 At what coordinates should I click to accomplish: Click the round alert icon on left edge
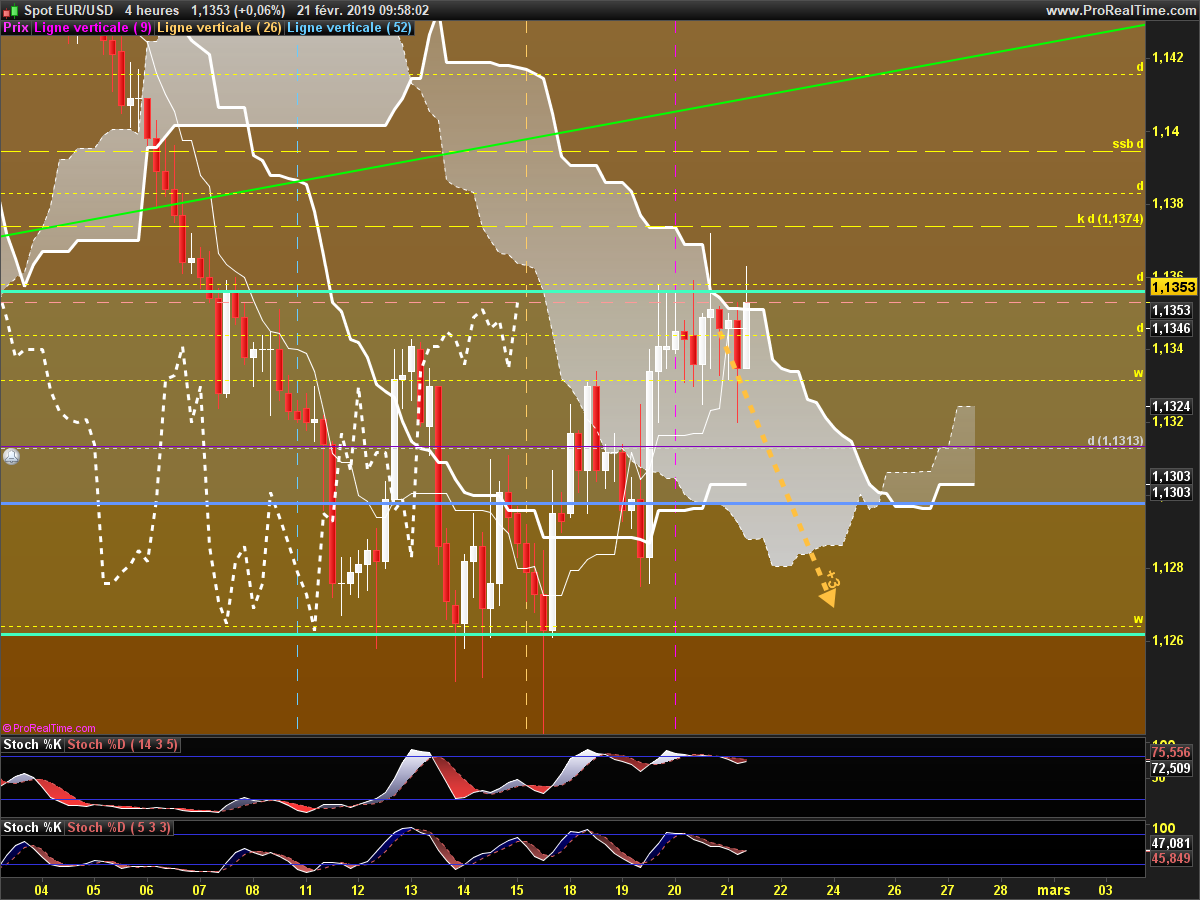(x=11, y=456)
